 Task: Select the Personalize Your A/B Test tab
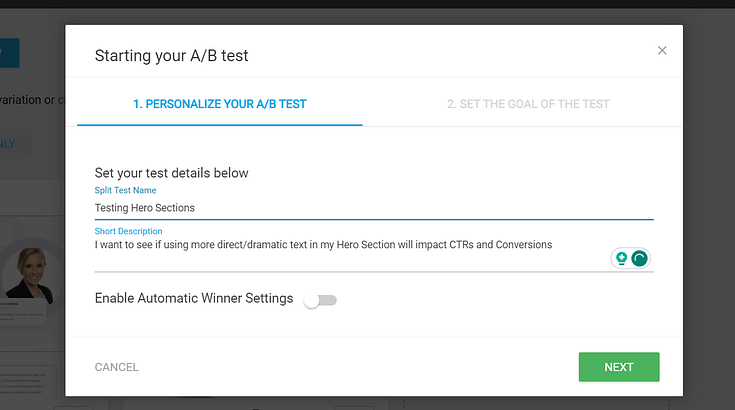click(220, 104)
